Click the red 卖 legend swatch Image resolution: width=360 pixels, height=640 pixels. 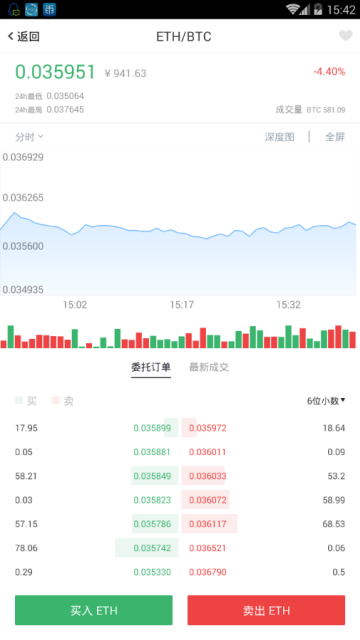pos(56,401)
